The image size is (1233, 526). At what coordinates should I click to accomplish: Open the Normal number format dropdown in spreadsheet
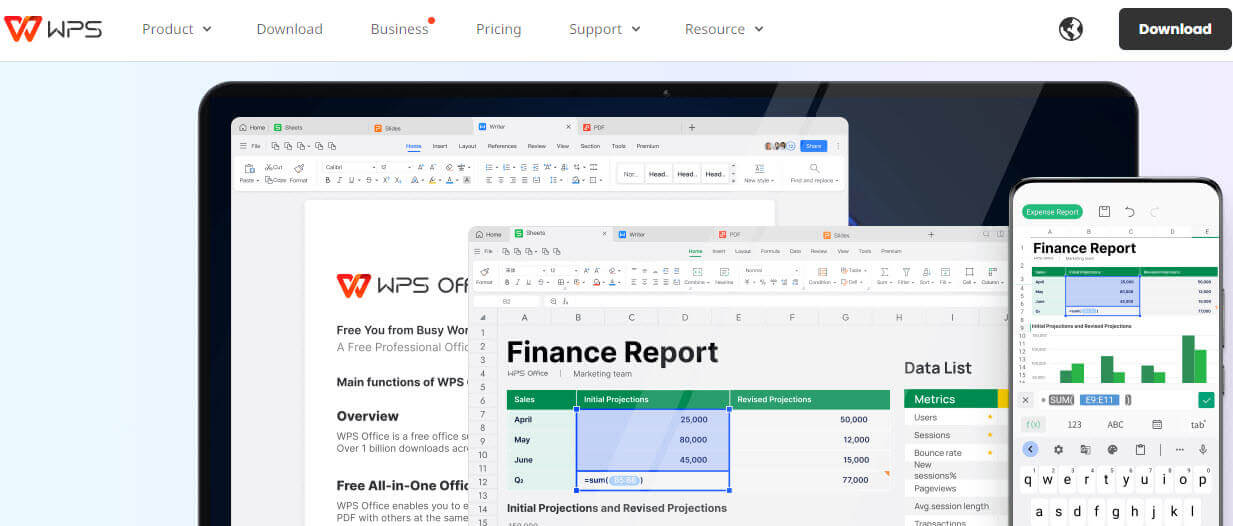click(771, 270)
